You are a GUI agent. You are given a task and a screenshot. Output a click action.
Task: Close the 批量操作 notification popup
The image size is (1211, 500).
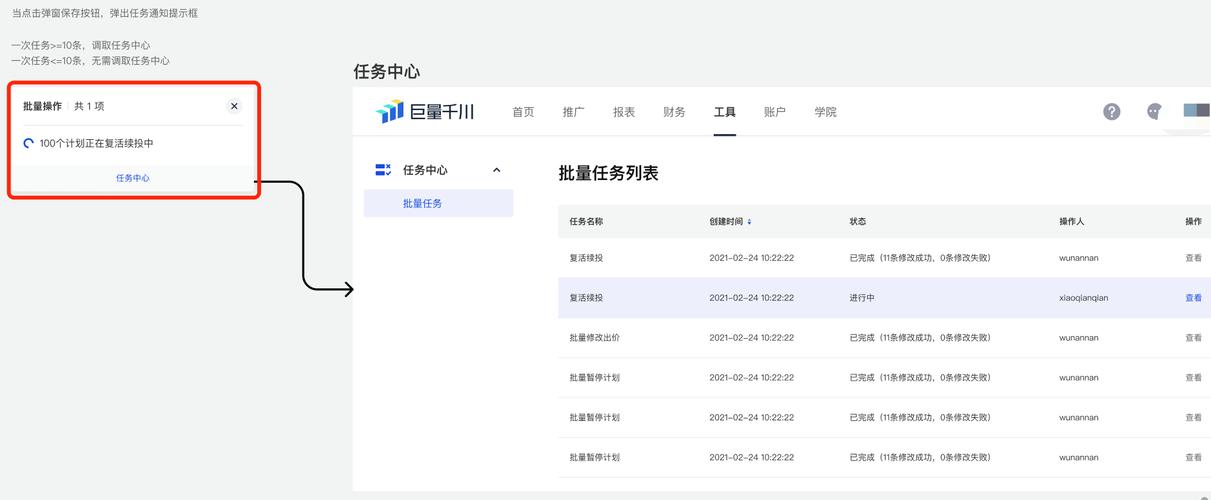tap(234, 106)
